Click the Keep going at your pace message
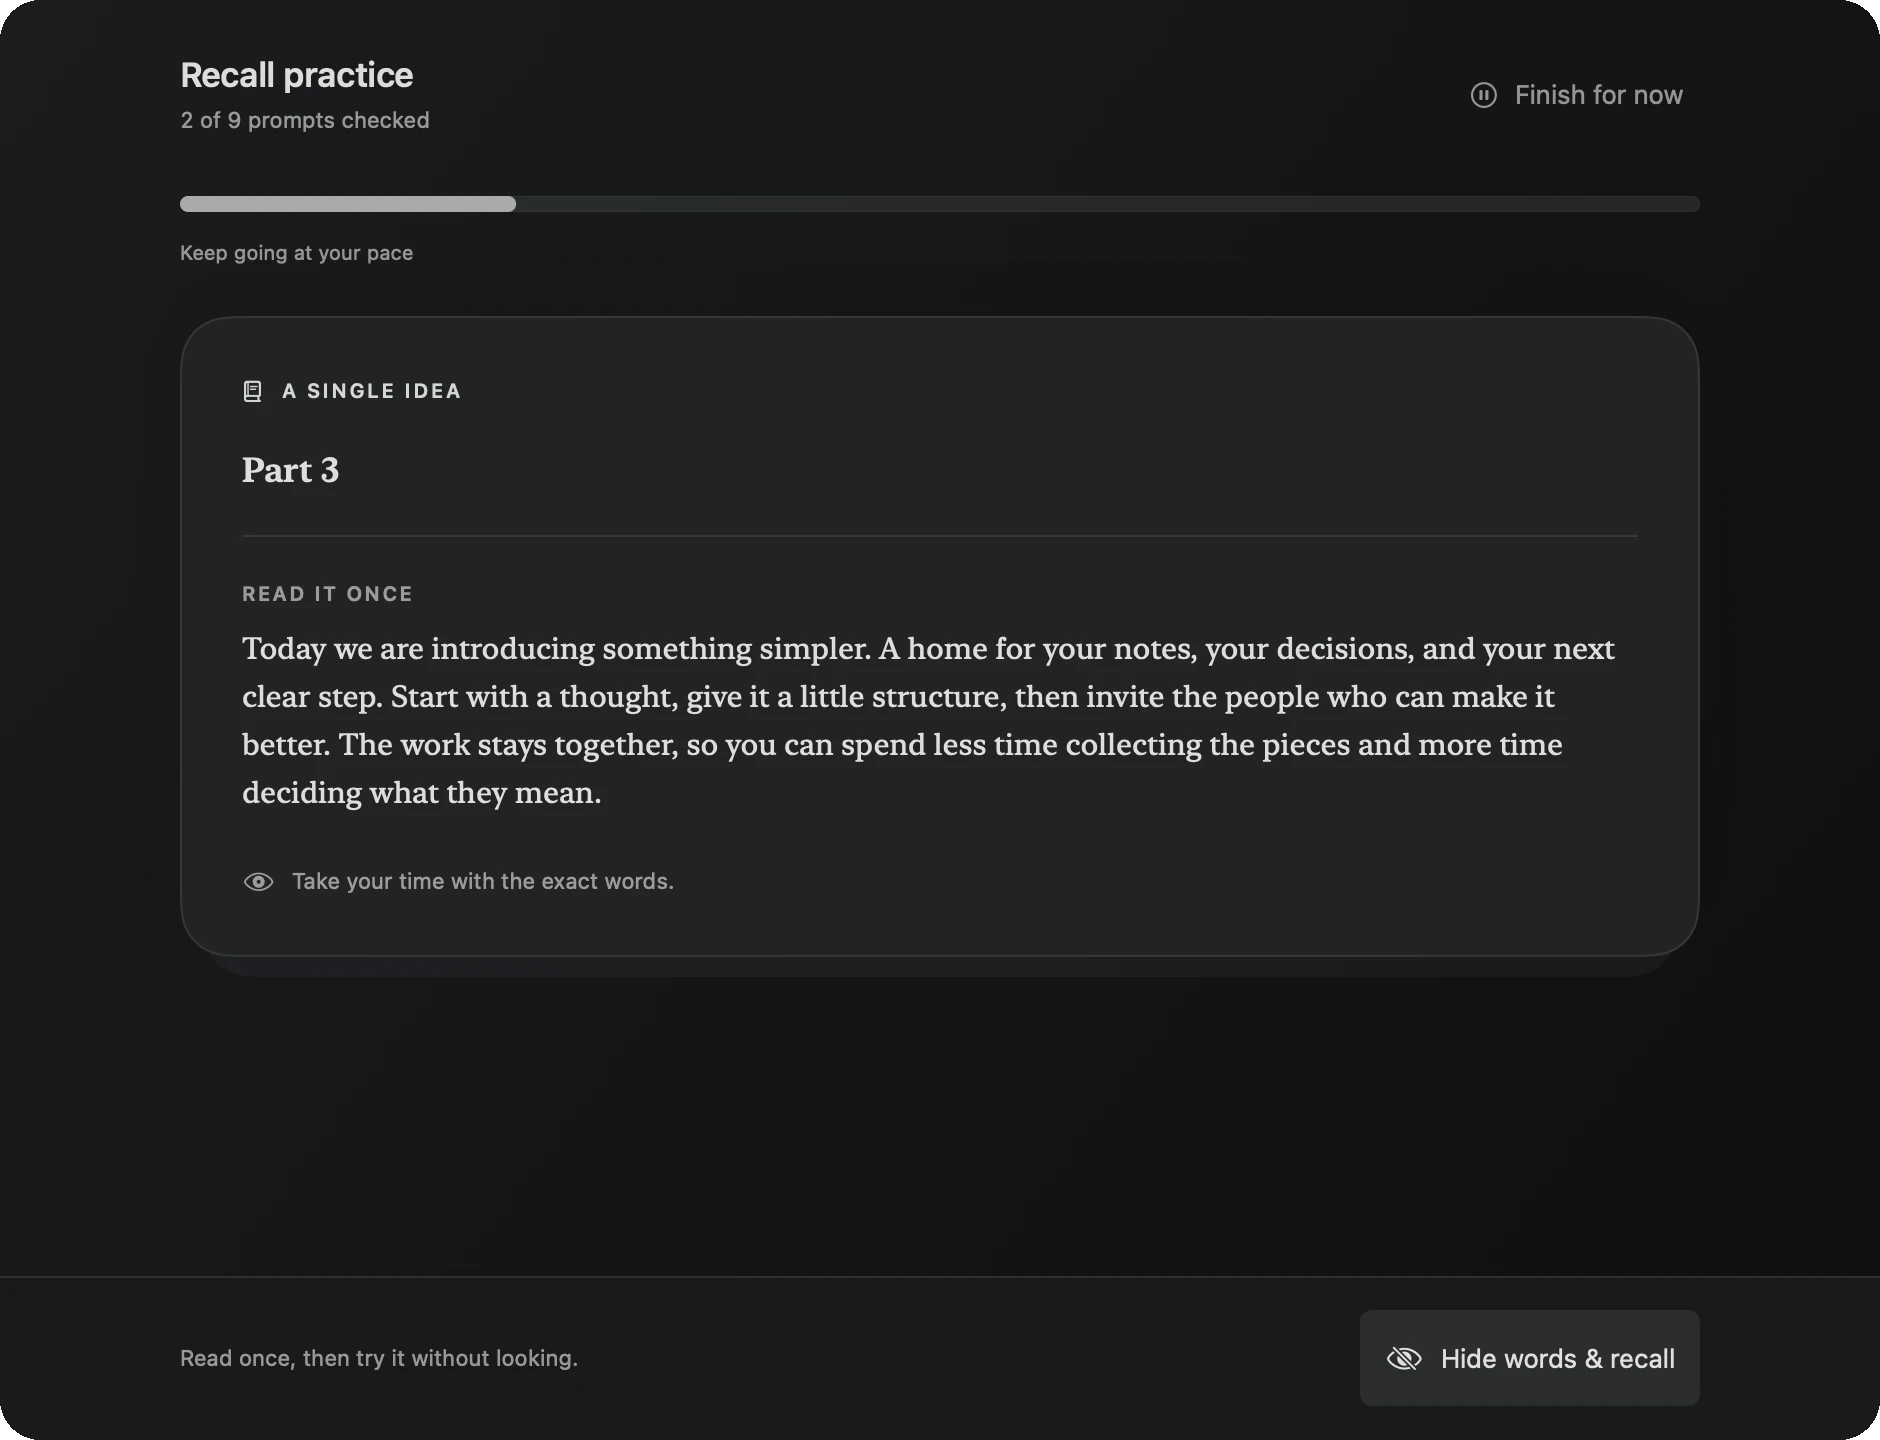1880x1440 pixels. [x=296, y=253]
